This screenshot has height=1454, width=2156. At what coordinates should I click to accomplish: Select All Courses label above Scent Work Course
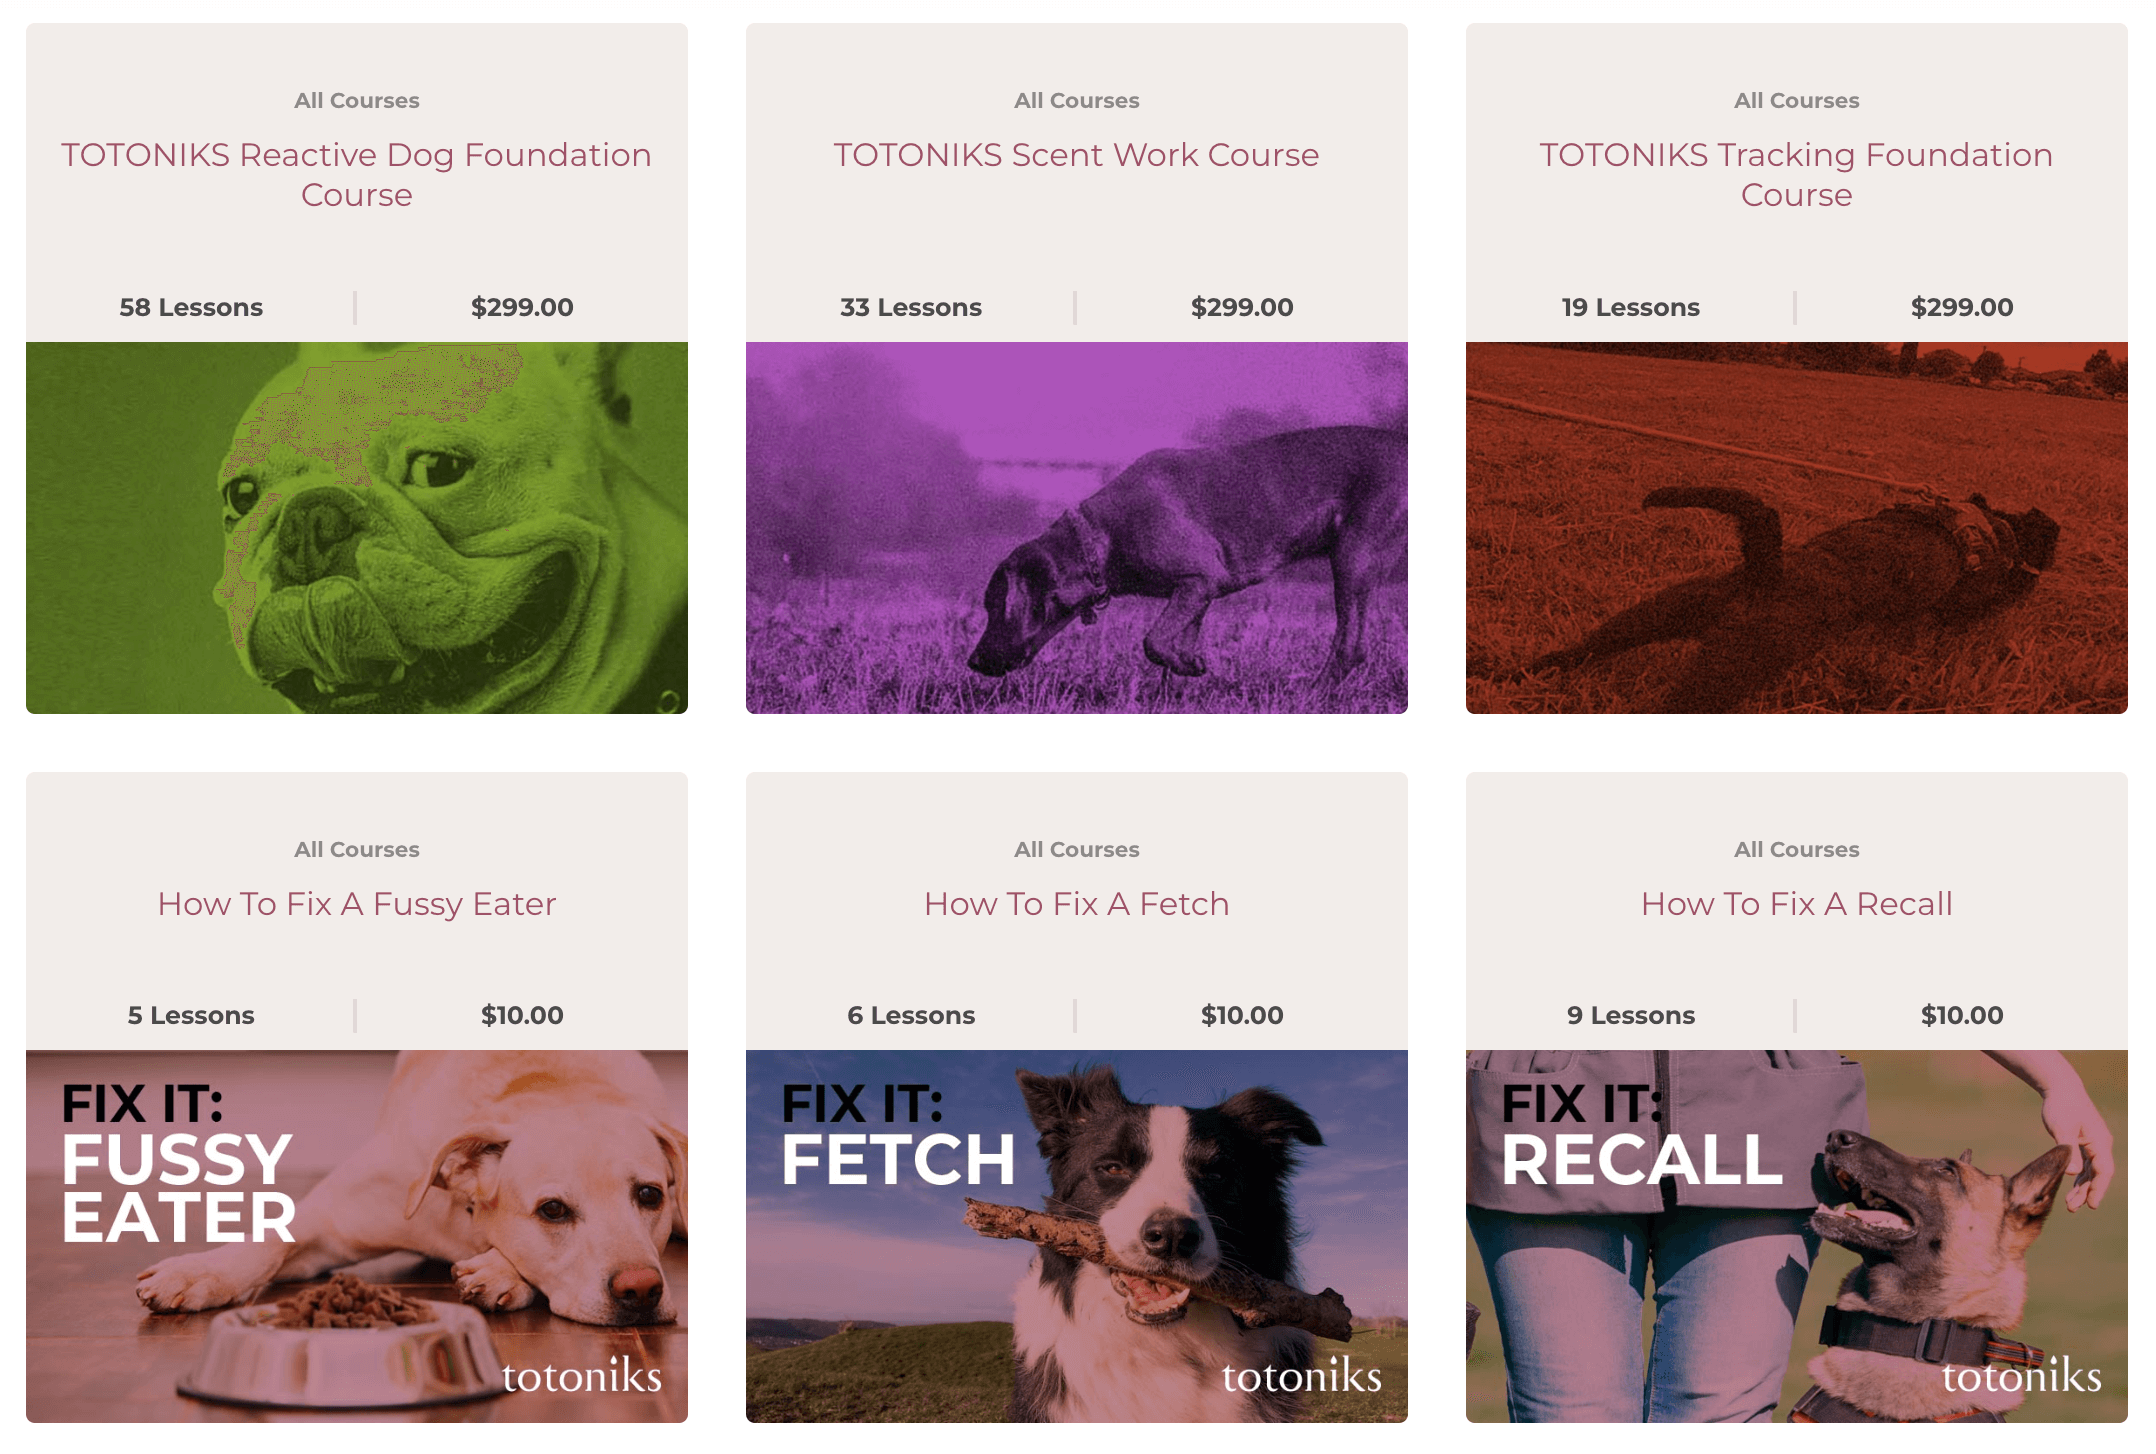[x=1076, y=100]
